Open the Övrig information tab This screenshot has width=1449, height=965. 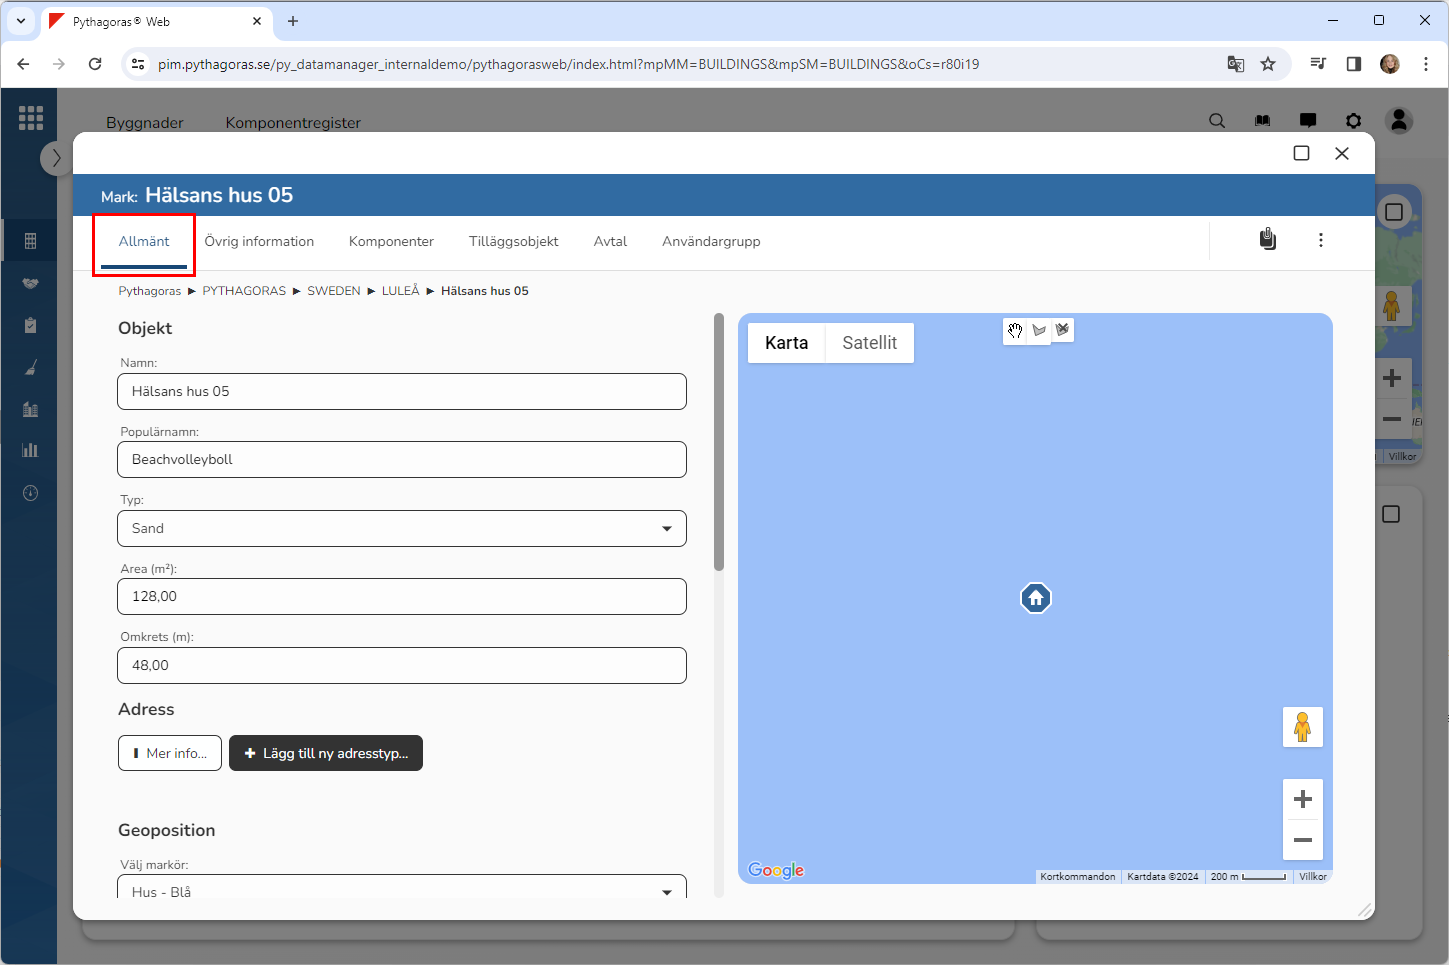[x=259, y=242]
